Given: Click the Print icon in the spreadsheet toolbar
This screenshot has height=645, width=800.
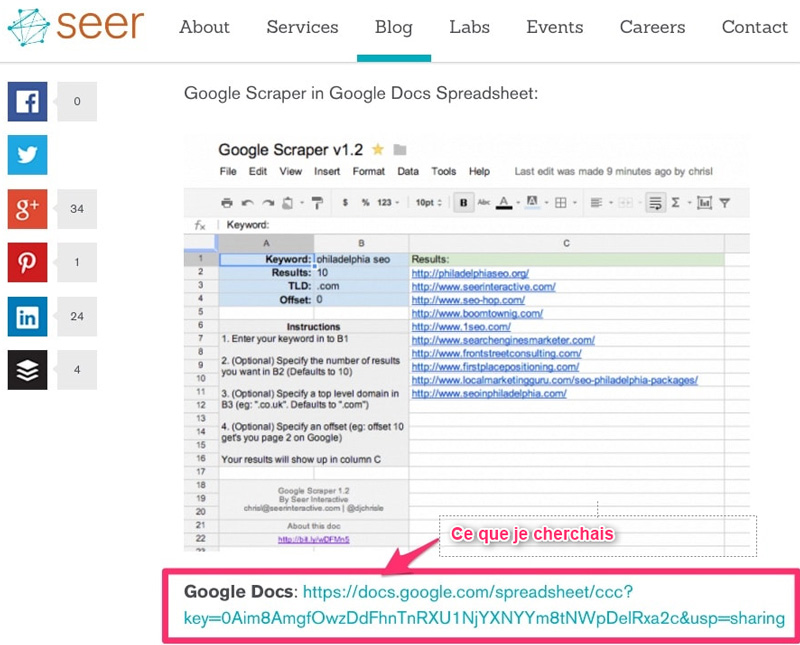Looking at the screenshot, I should [x=227, y=203].
